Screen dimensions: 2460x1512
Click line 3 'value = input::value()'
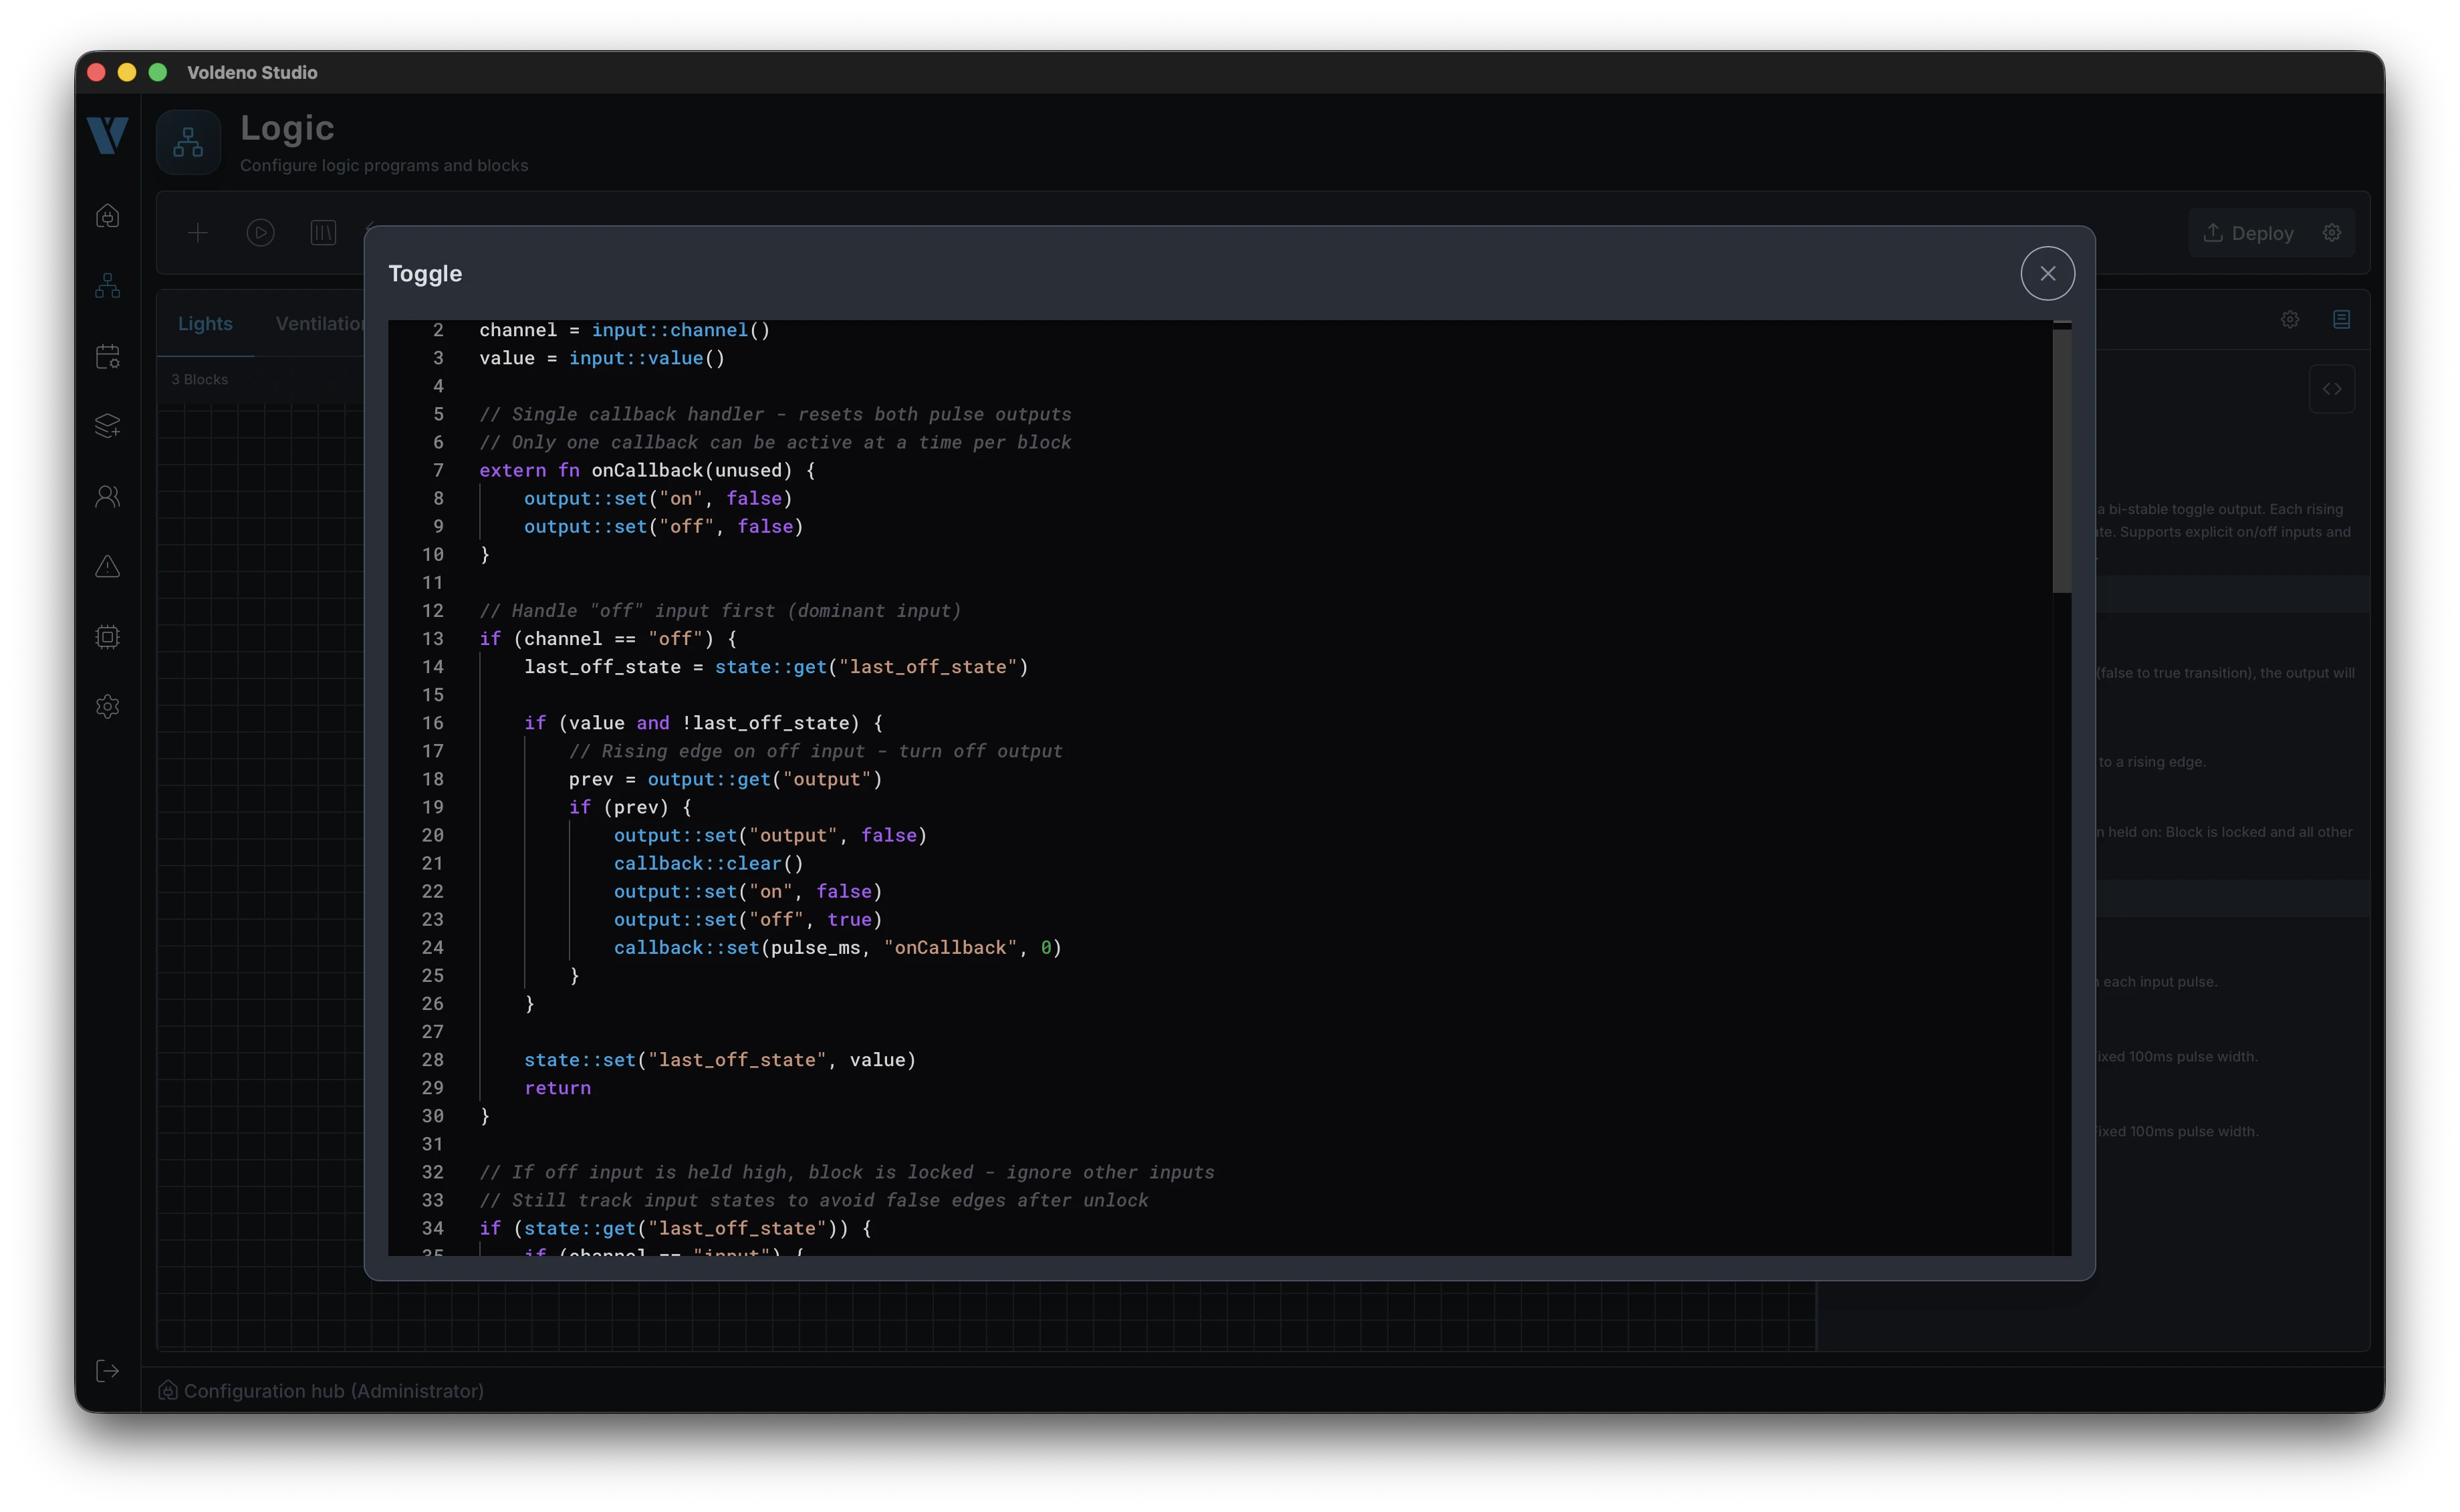click(x=602, y=358)
